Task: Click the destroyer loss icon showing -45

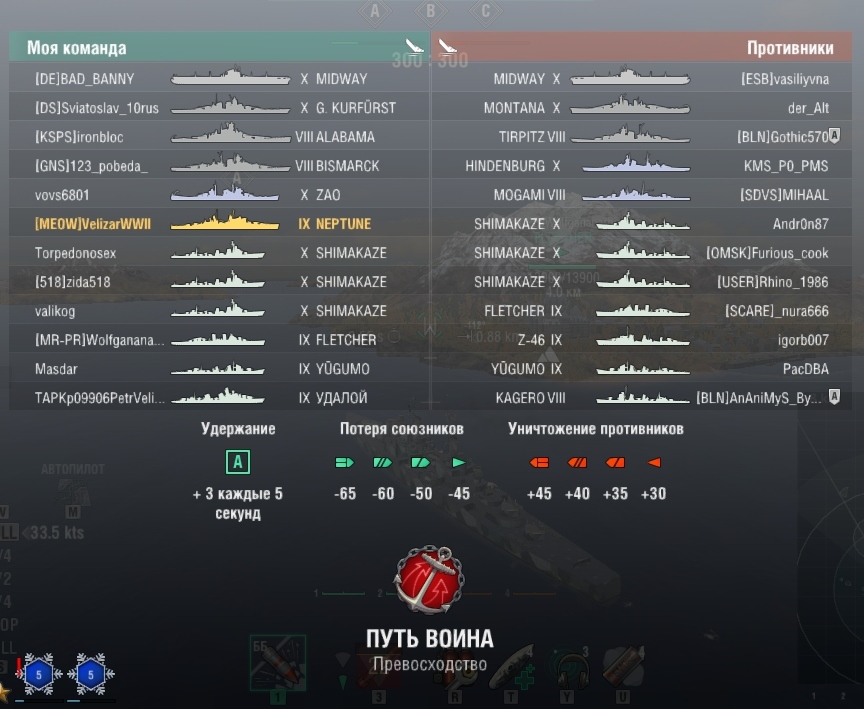Action: [459, 463]
